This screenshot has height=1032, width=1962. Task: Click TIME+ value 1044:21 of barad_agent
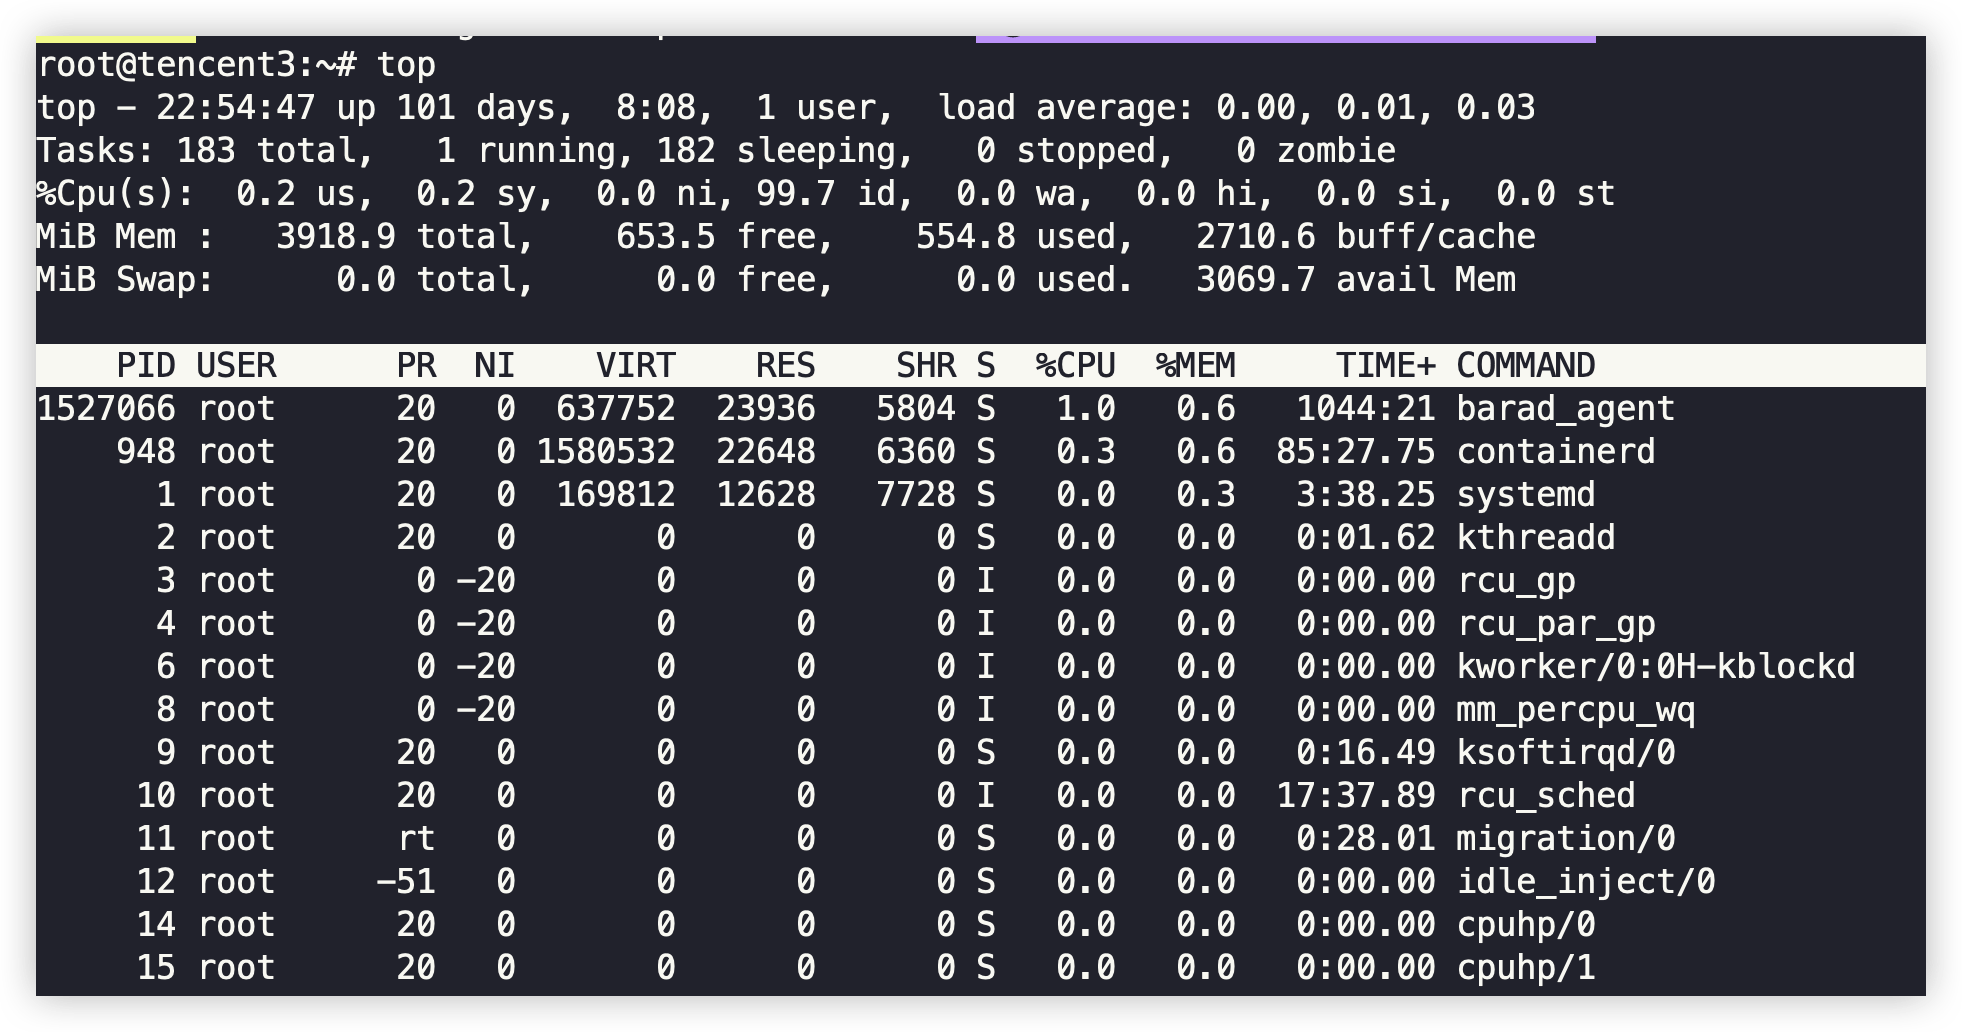pos(1366,409)
